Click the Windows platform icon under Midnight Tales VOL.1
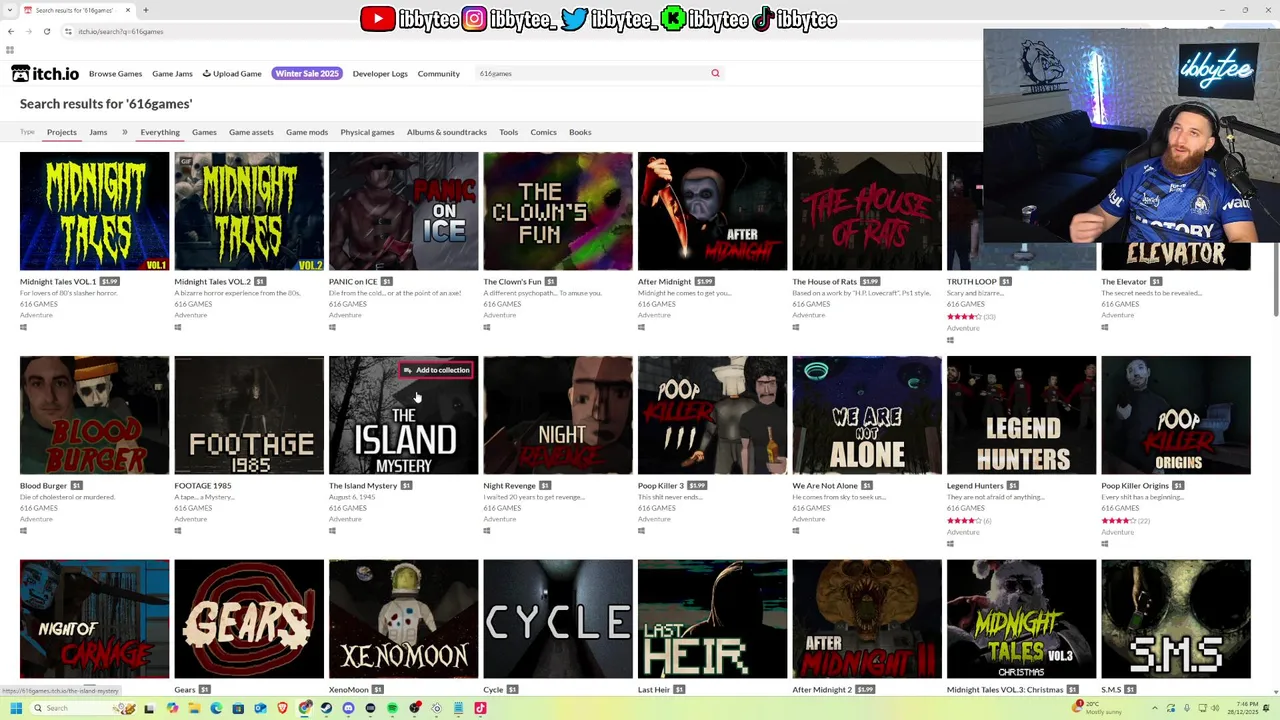 pos(23,327)
